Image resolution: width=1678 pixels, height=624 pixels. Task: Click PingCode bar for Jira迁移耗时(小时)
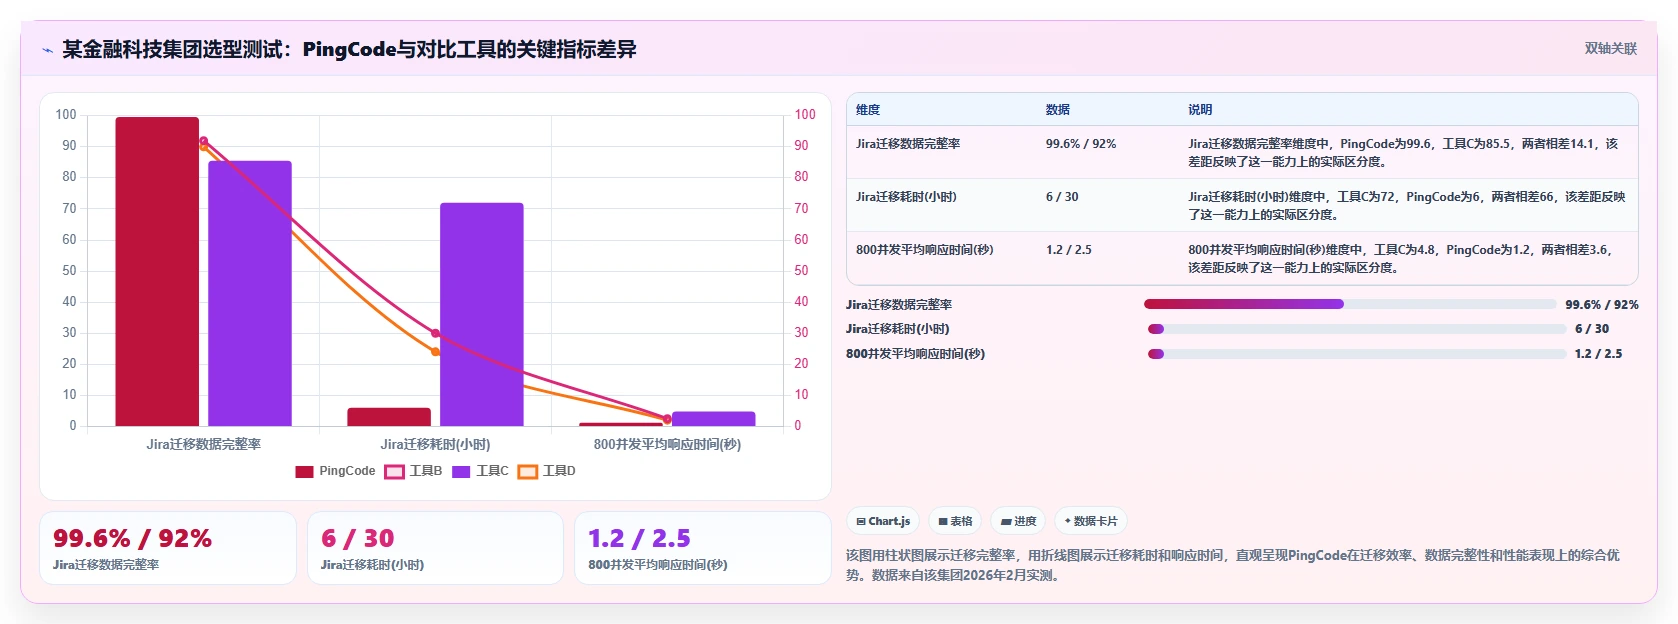point(389,417)
